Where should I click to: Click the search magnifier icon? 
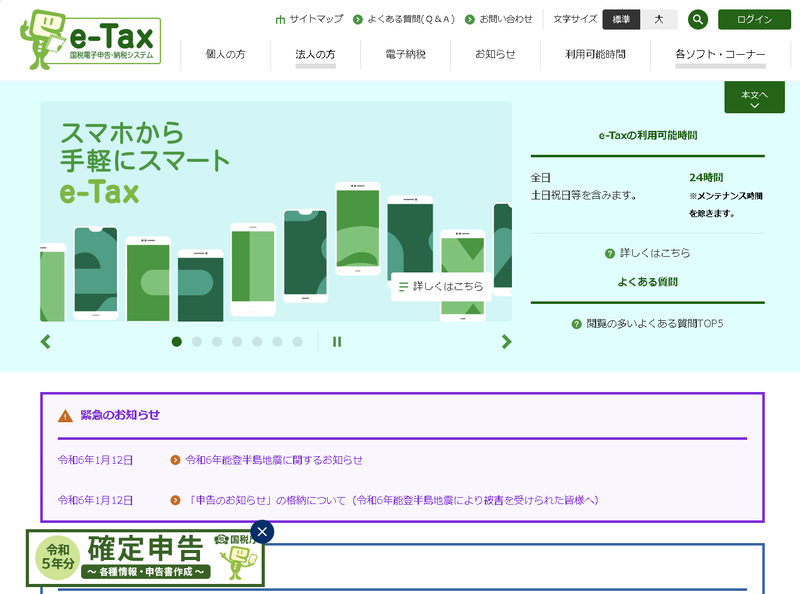[699, 19]
